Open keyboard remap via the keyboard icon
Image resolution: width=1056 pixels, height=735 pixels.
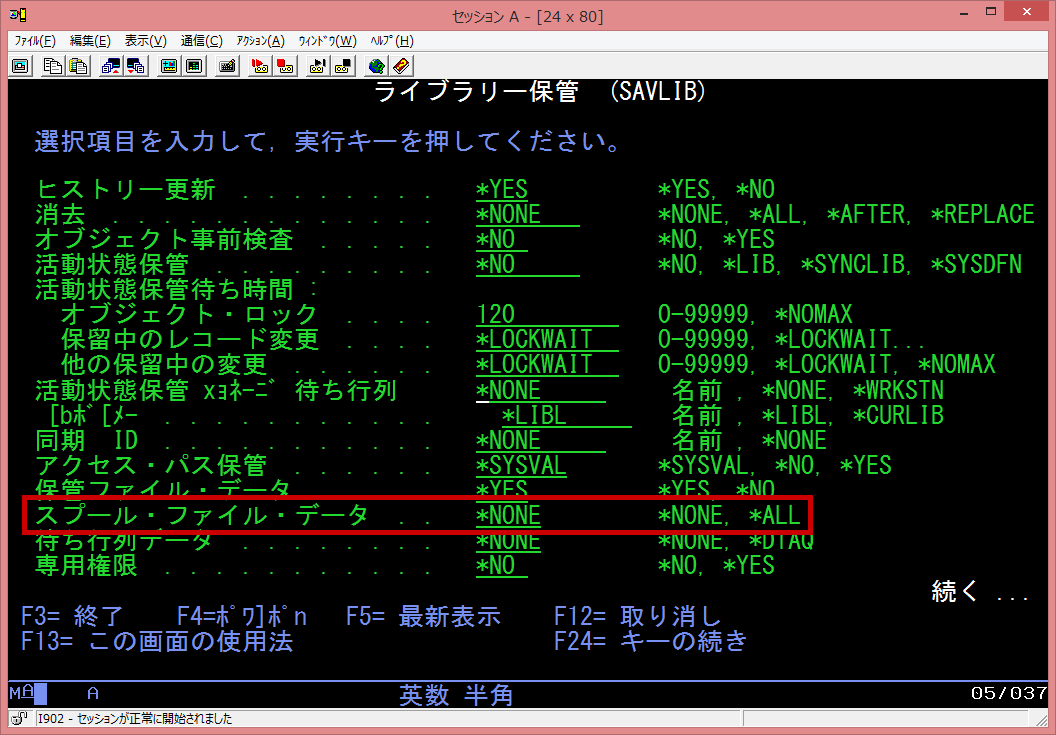(x=227, y=66)
